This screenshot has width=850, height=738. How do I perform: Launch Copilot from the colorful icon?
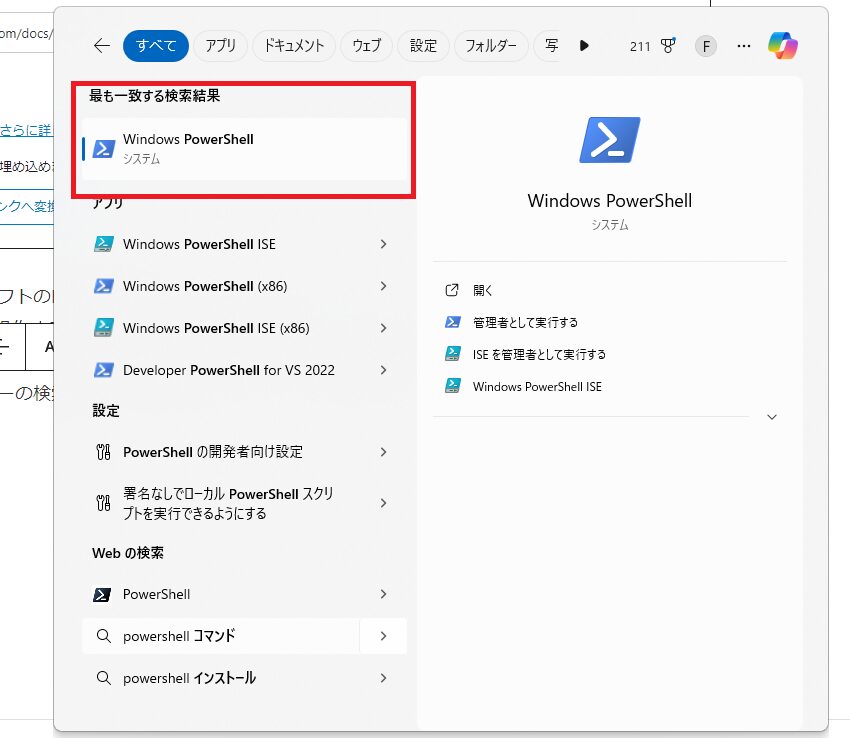(783, 46)
